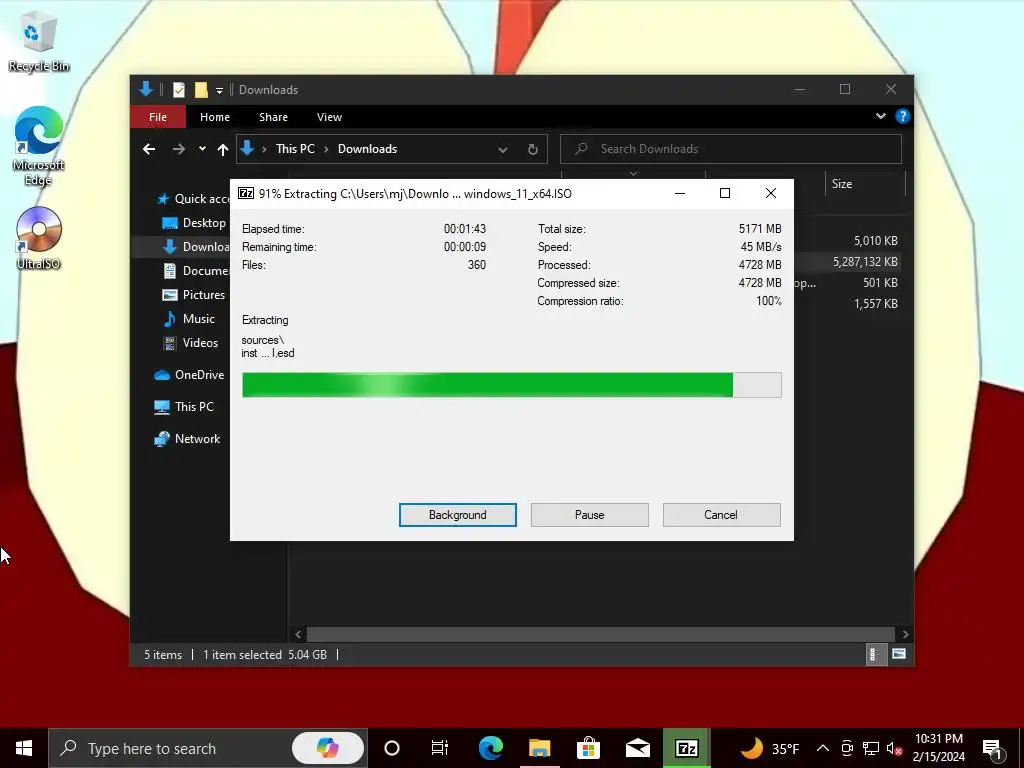This screenshot has width=1024, height=768.
Task: Click the scroll left arrow
Action: click(x=298, y=634)
